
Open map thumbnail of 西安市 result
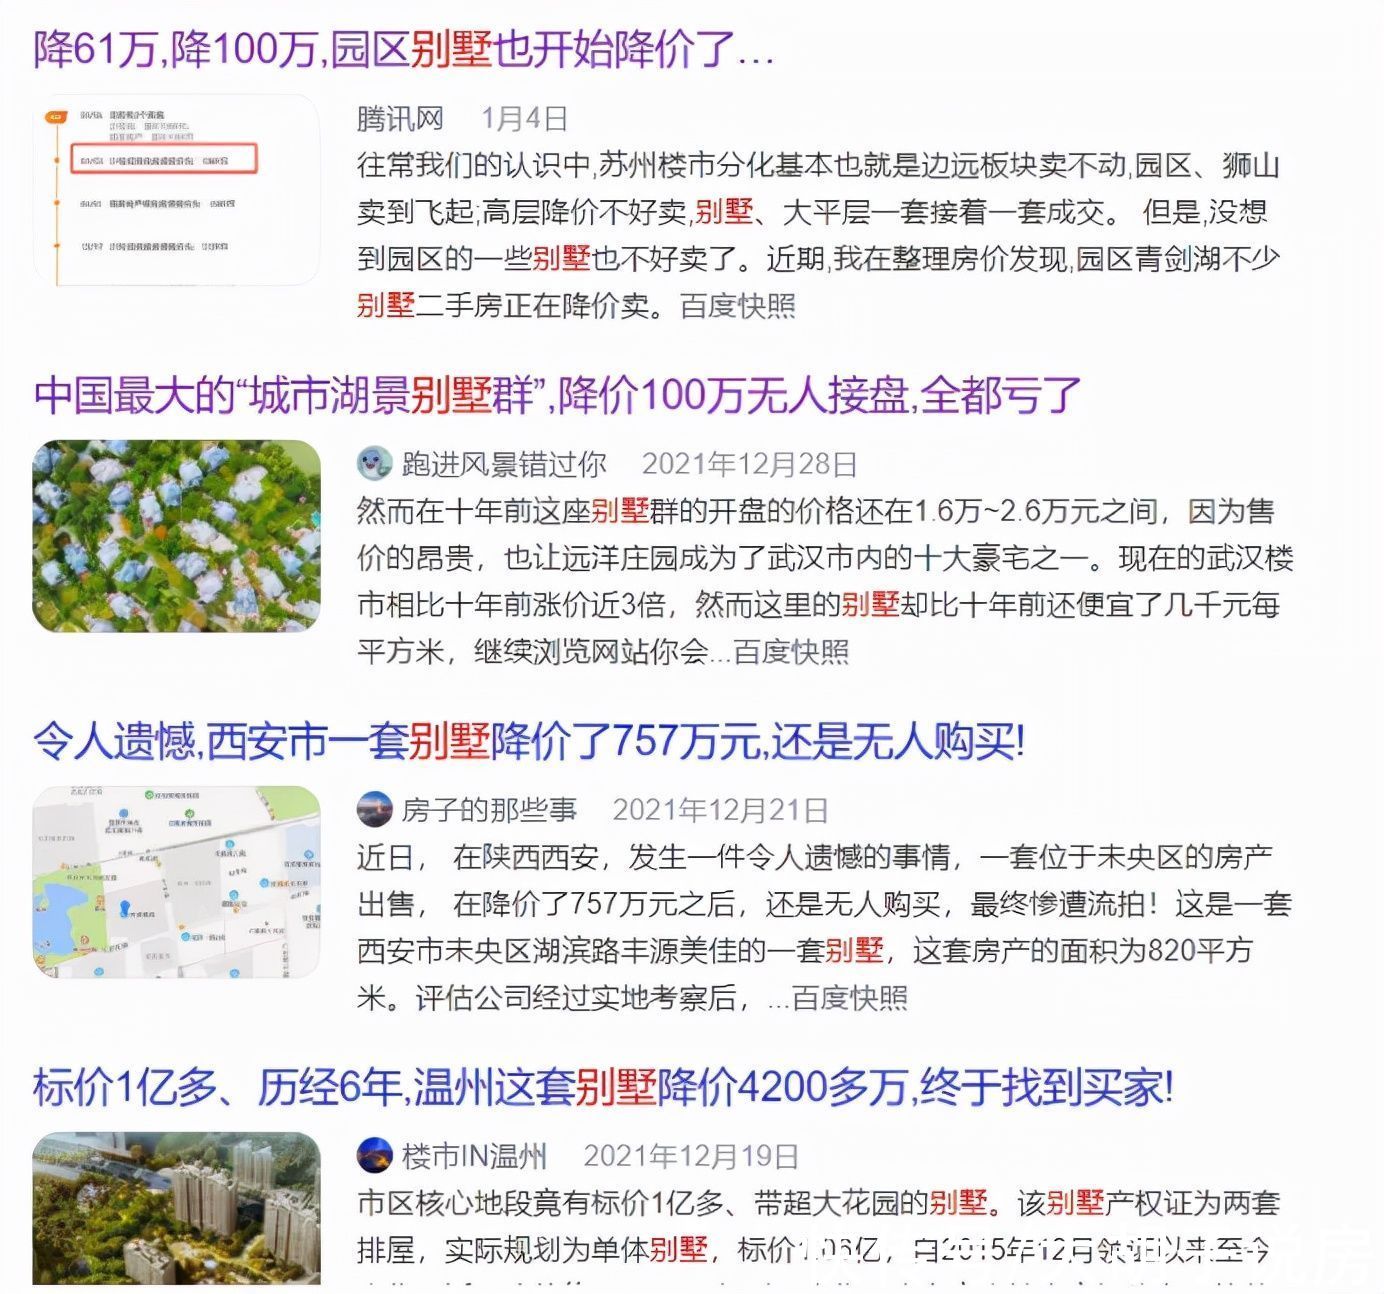[x=177, y=882]
